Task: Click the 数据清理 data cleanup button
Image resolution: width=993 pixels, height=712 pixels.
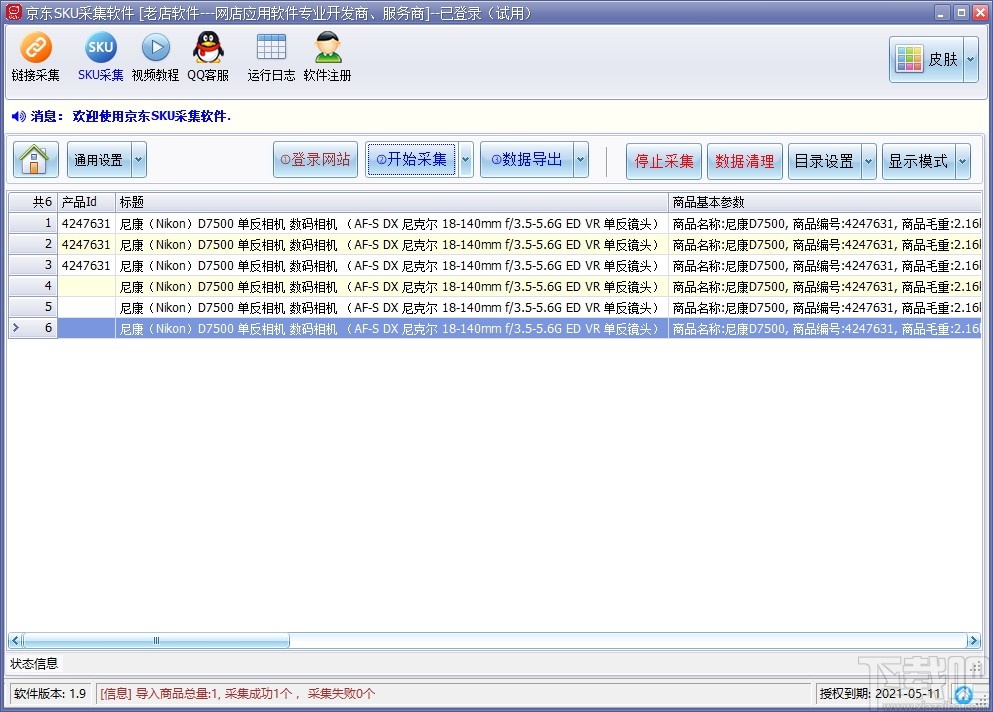Action: point(745,162)
